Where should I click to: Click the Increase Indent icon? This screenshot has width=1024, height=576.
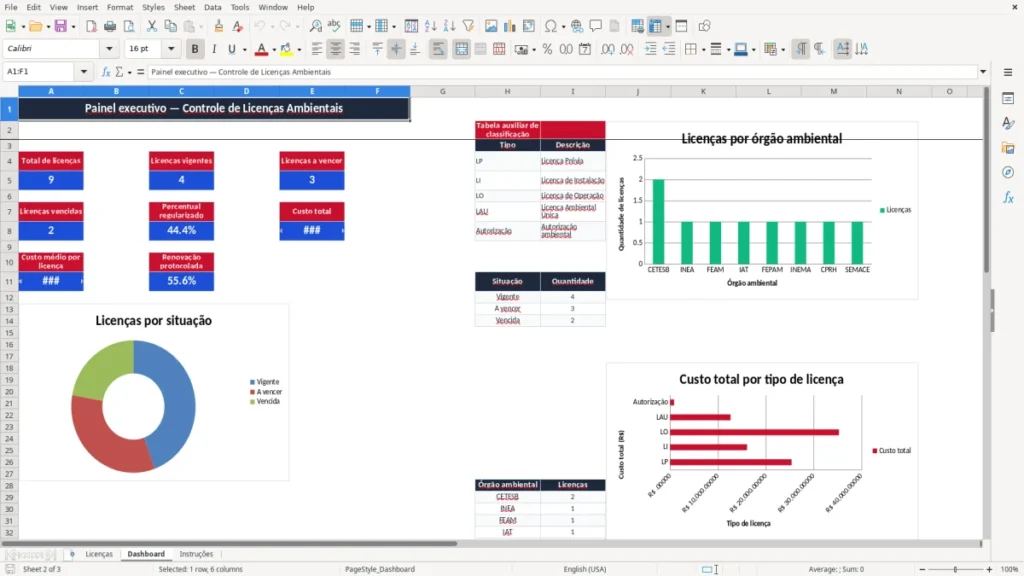(650, 49)
